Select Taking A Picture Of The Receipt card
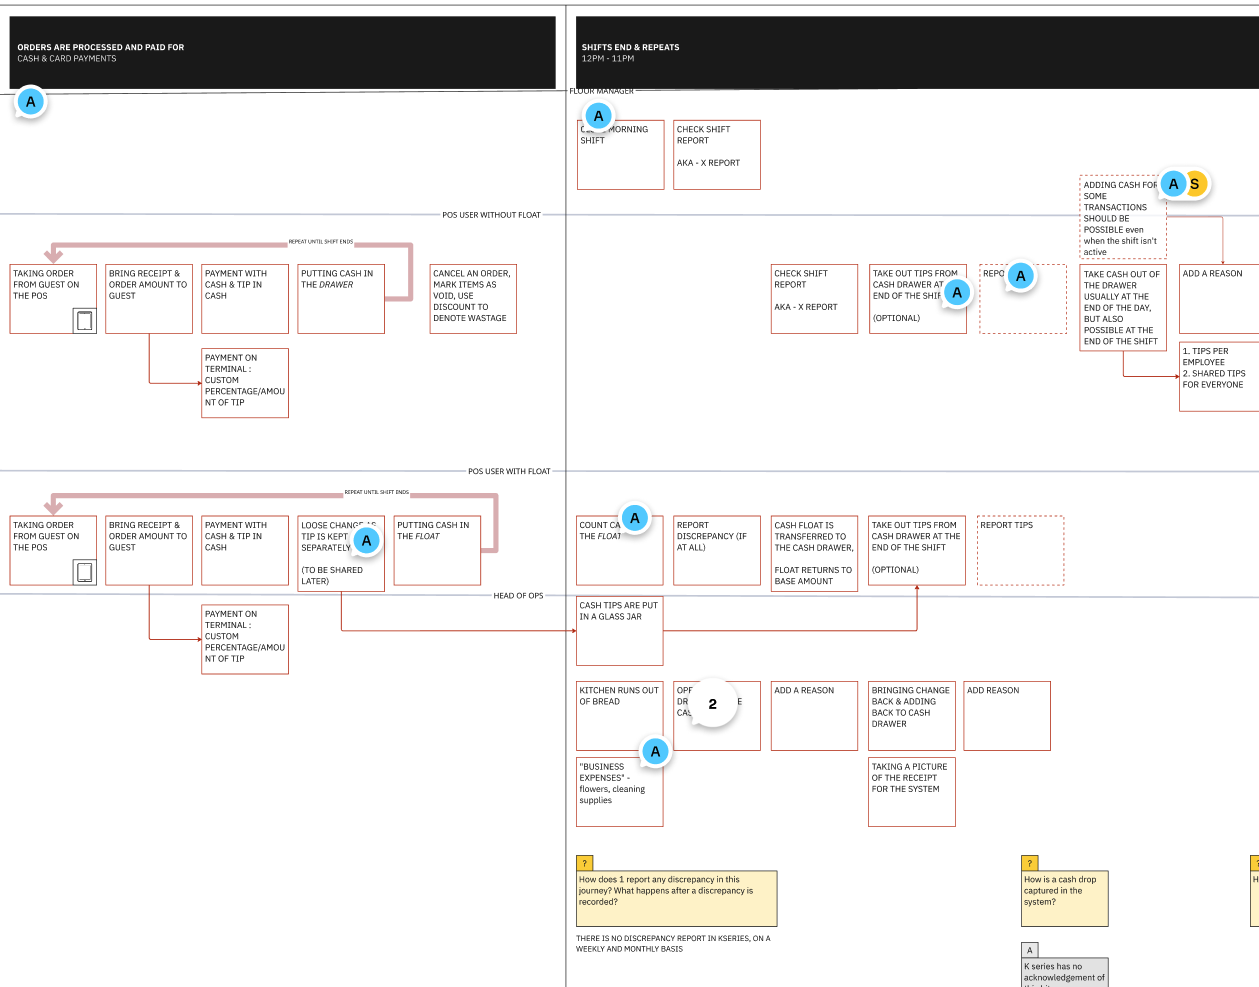1259x987 pixels. click(912, 792)
